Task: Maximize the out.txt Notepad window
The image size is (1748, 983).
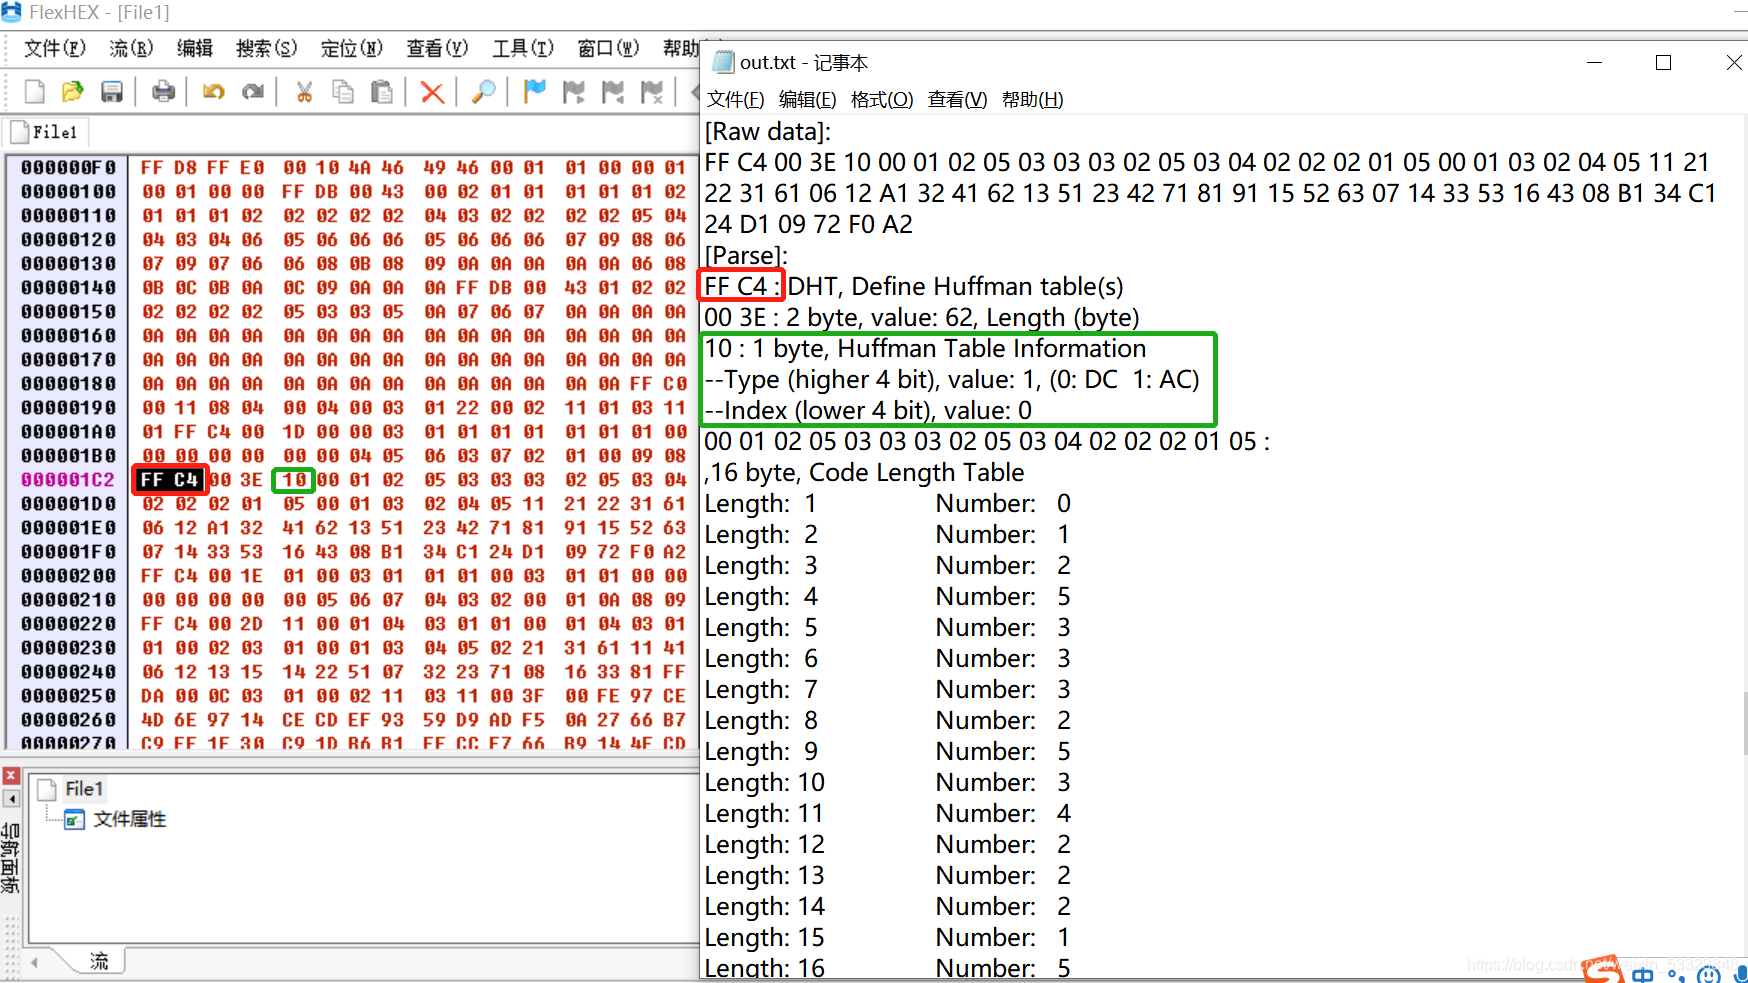Action: click(1663, 62)
